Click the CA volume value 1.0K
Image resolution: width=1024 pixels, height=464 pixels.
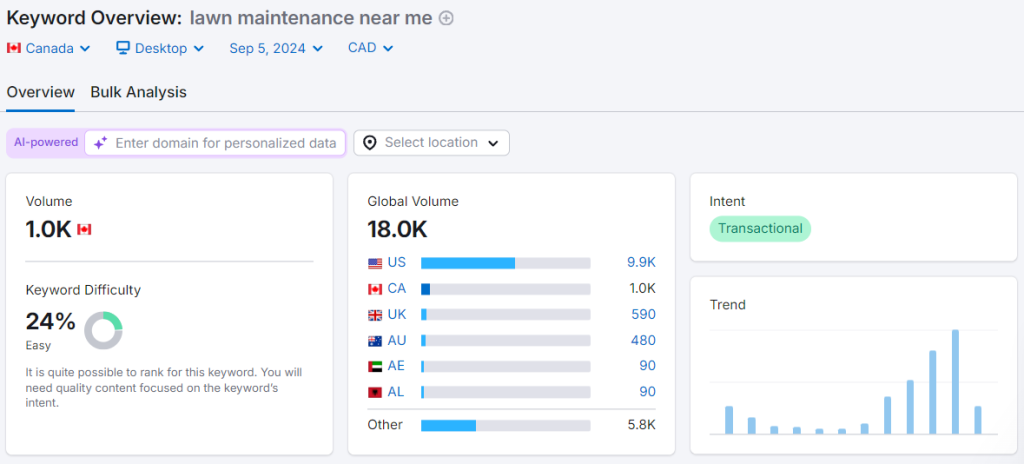(641, 289)
